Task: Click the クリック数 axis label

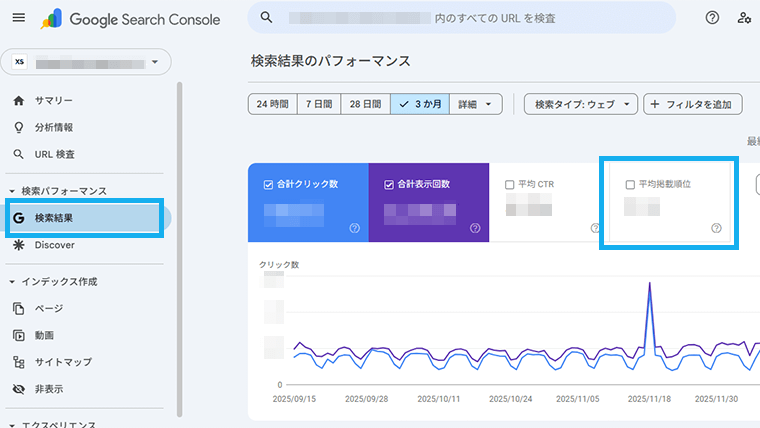Action: click(279, 265)
